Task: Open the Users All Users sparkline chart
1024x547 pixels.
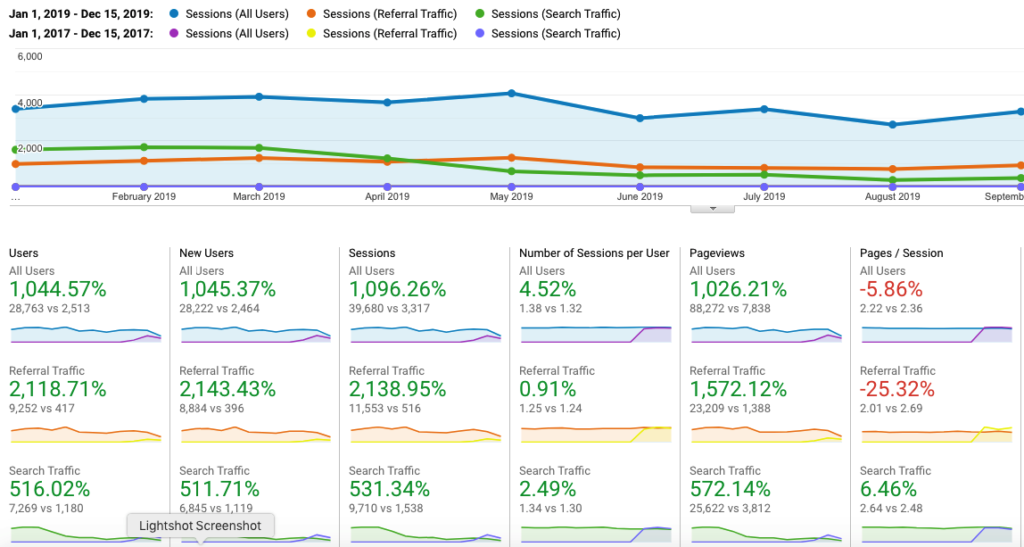Action: tap(85, 335)
